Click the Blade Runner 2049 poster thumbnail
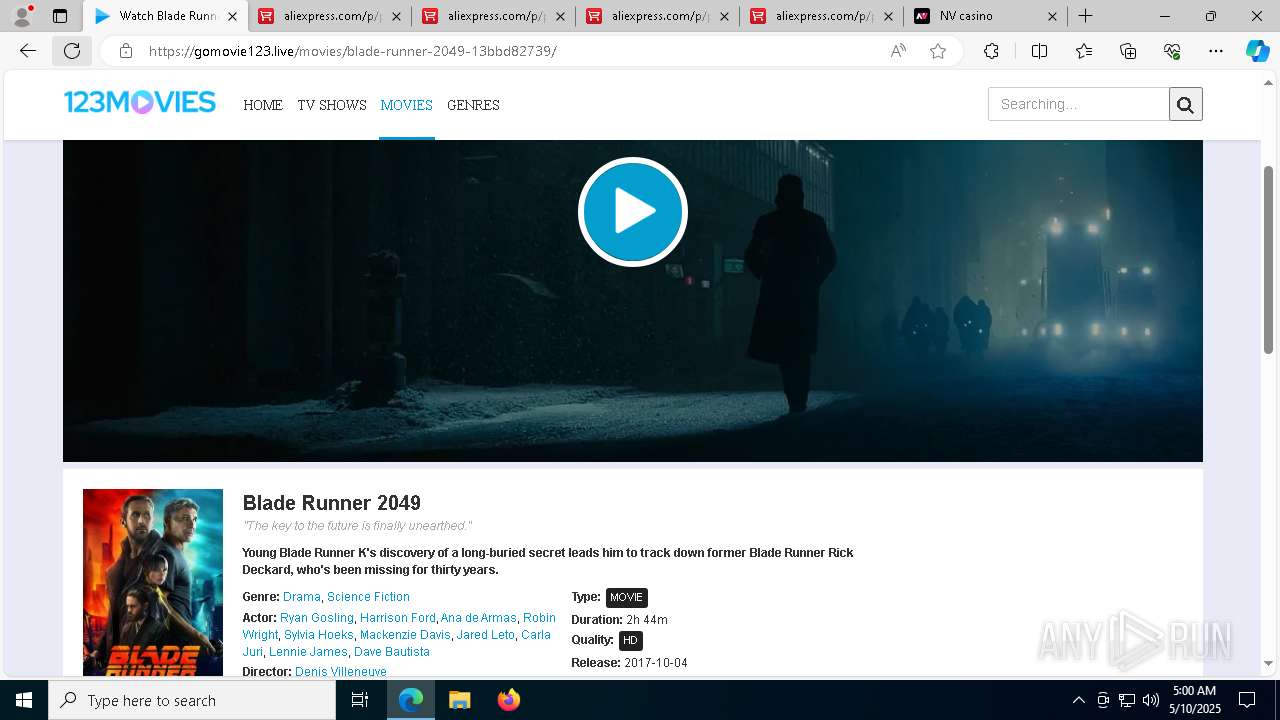The width and height of the screenshot is (1280, 720). click(x=153, y=582)
